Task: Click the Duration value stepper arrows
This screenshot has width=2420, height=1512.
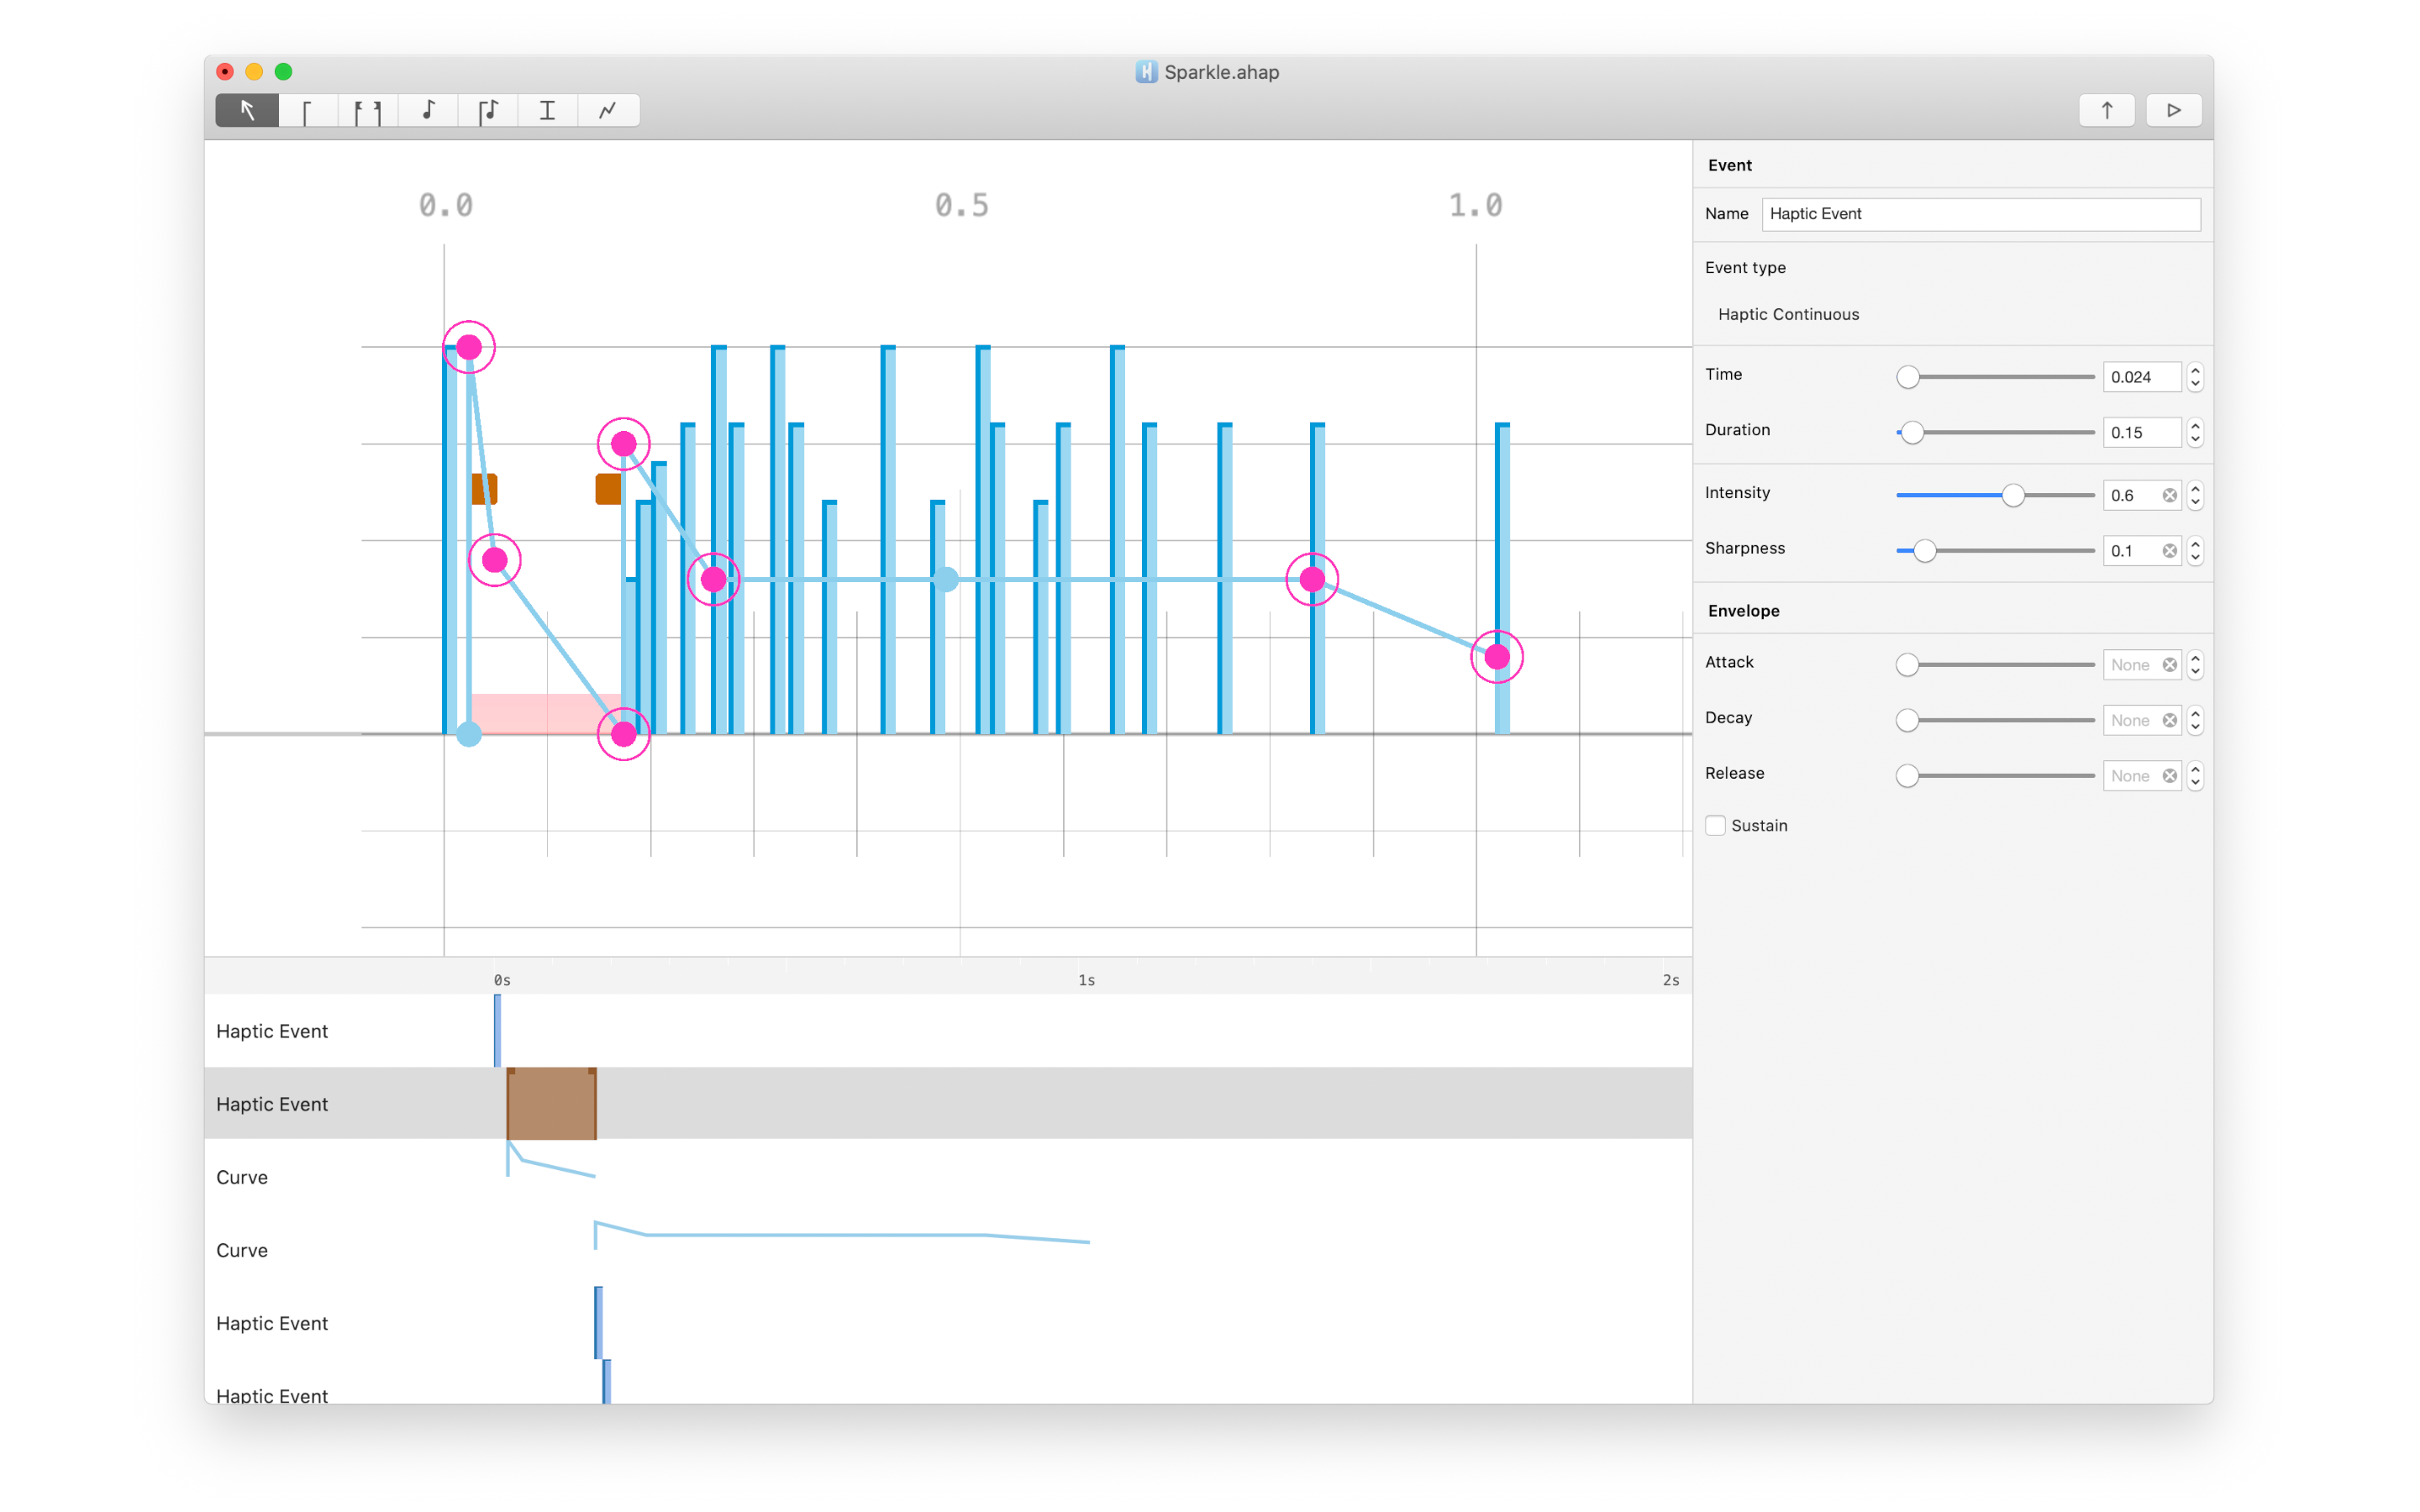Action: pyautogui.click(x=2195, y=432)
